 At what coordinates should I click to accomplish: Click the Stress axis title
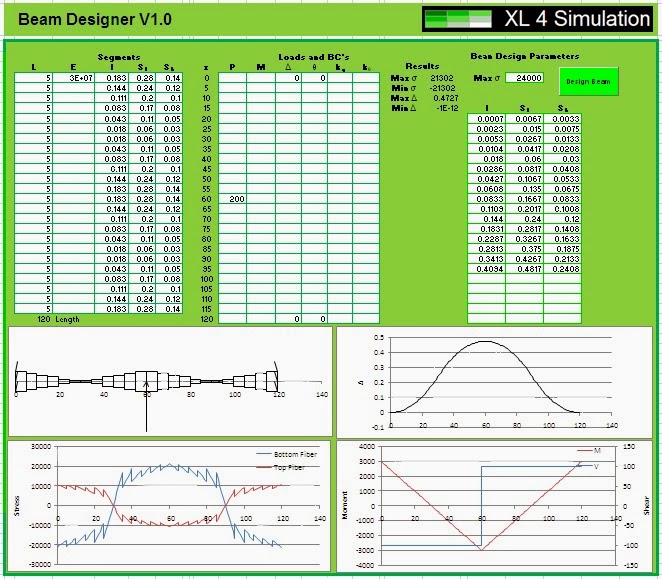[x=17, y=506]
